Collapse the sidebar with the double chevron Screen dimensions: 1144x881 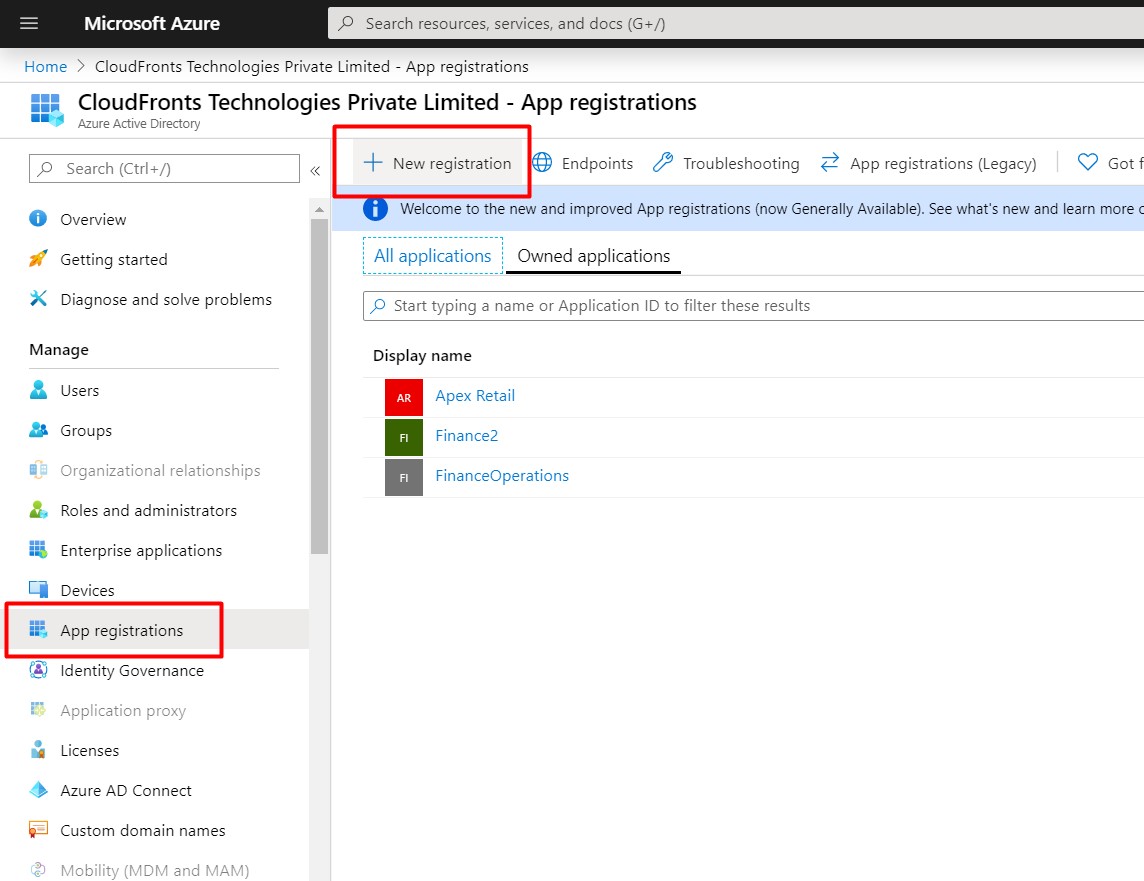tap(315, 171)
